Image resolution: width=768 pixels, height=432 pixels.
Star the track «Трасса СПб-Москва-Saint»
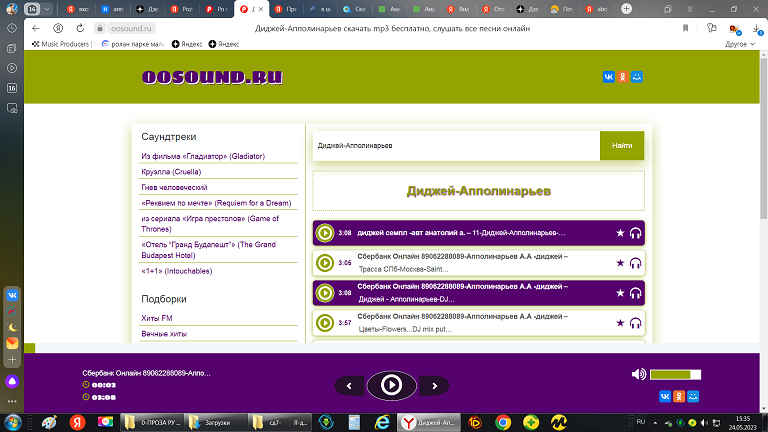(x=620, y=263)
